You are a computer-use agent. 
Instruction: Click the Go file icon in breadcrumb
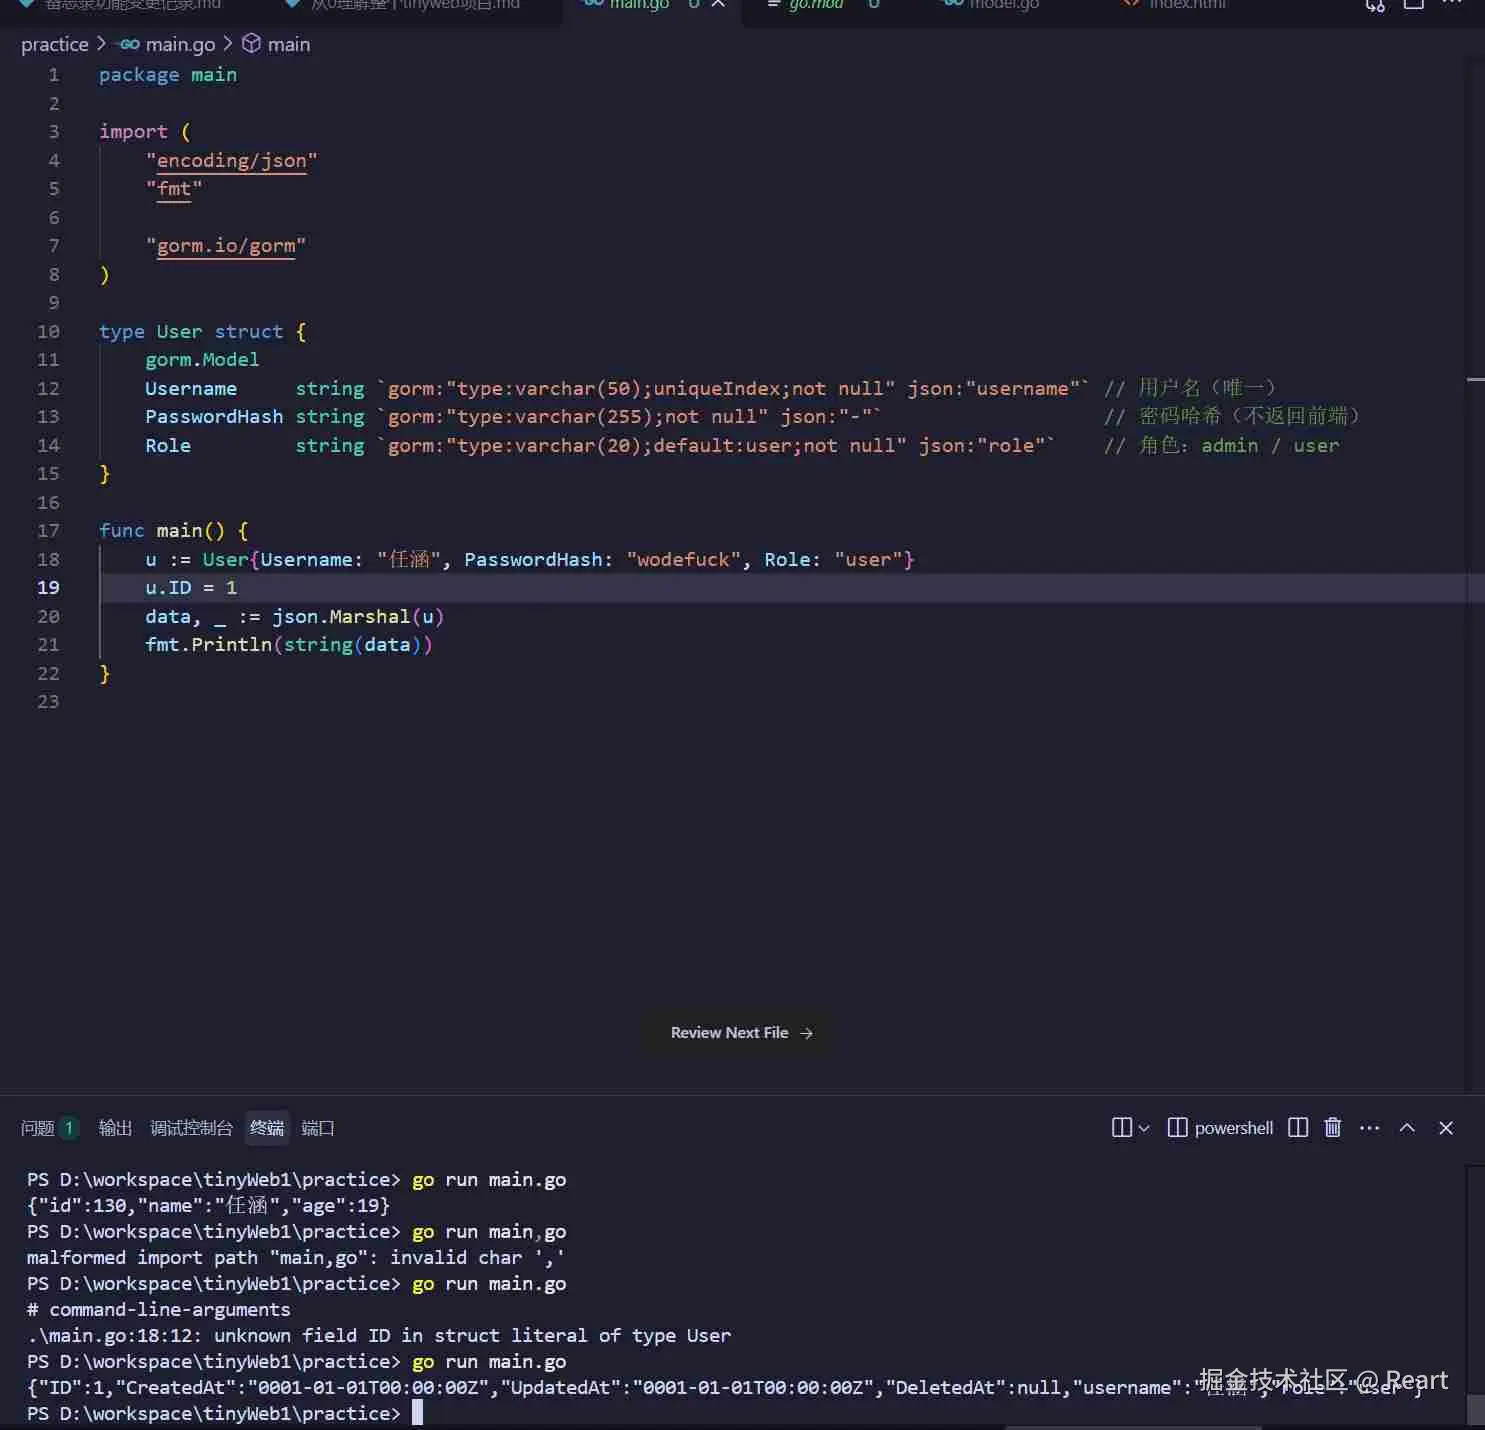coord(129,44)
